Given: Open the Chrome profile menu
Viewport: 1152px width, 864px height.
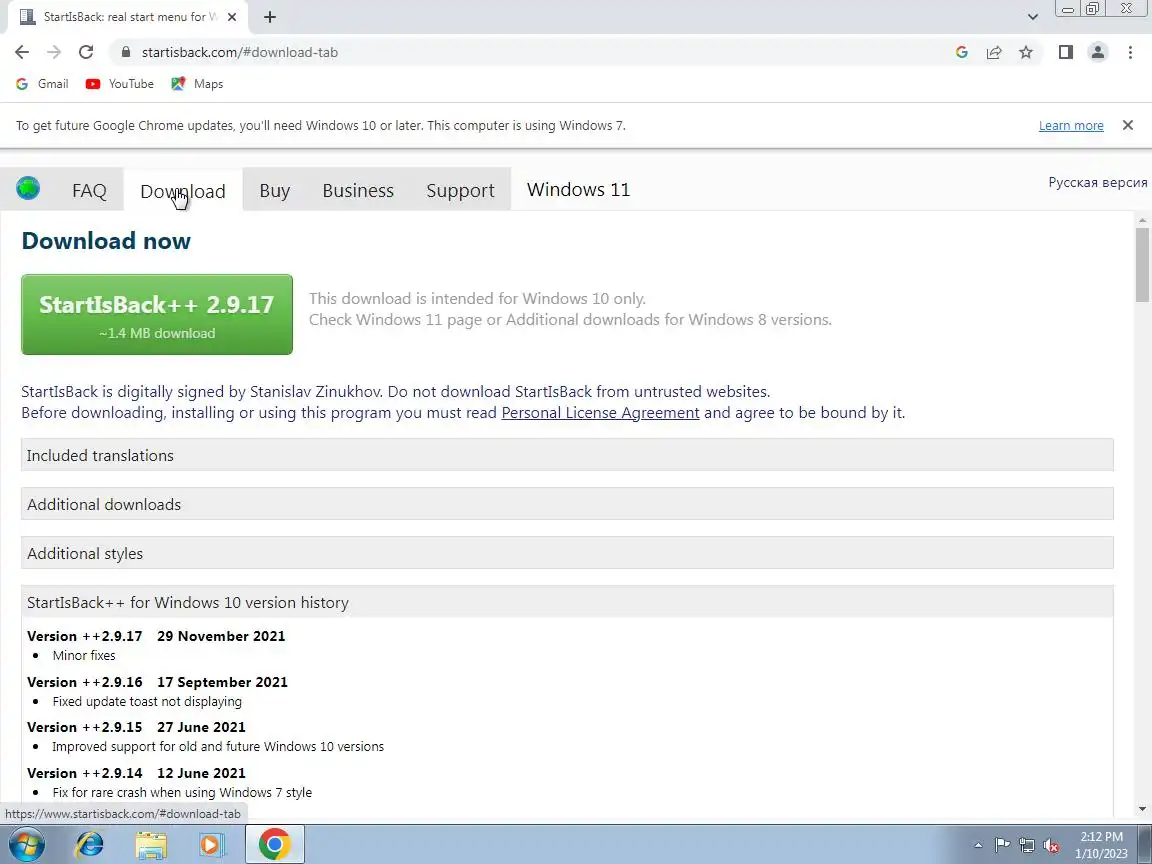Looking at the screenshot, I should click(1098, 52).
